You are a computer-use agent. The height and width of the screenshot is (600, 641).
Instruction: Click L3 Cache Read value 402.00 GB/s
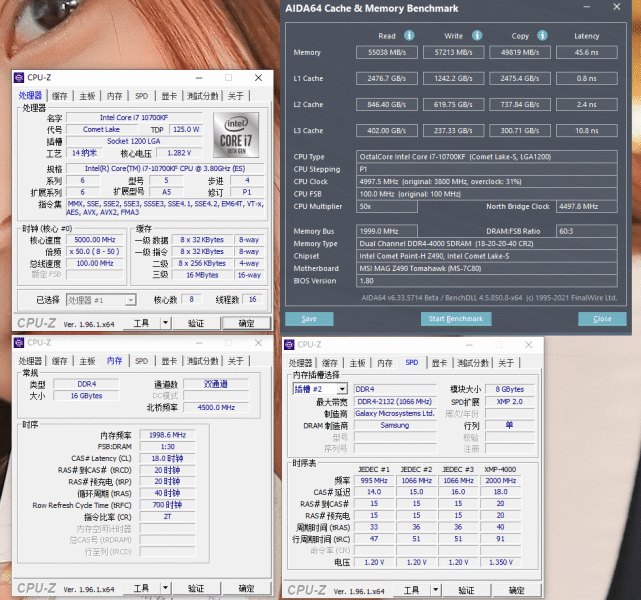[x=387, y=131]
